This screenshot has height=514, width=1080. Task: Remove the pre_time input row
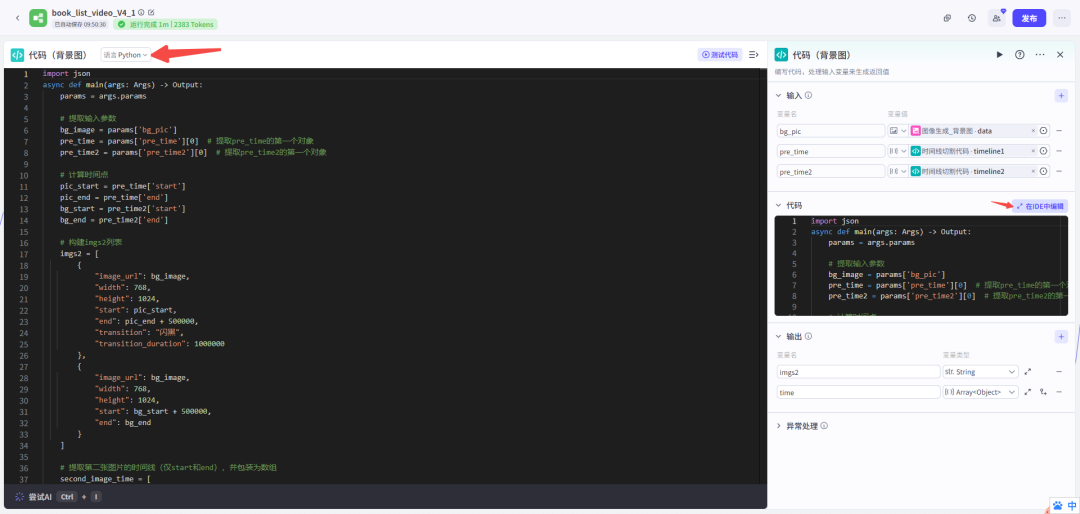pos(1059,151)
